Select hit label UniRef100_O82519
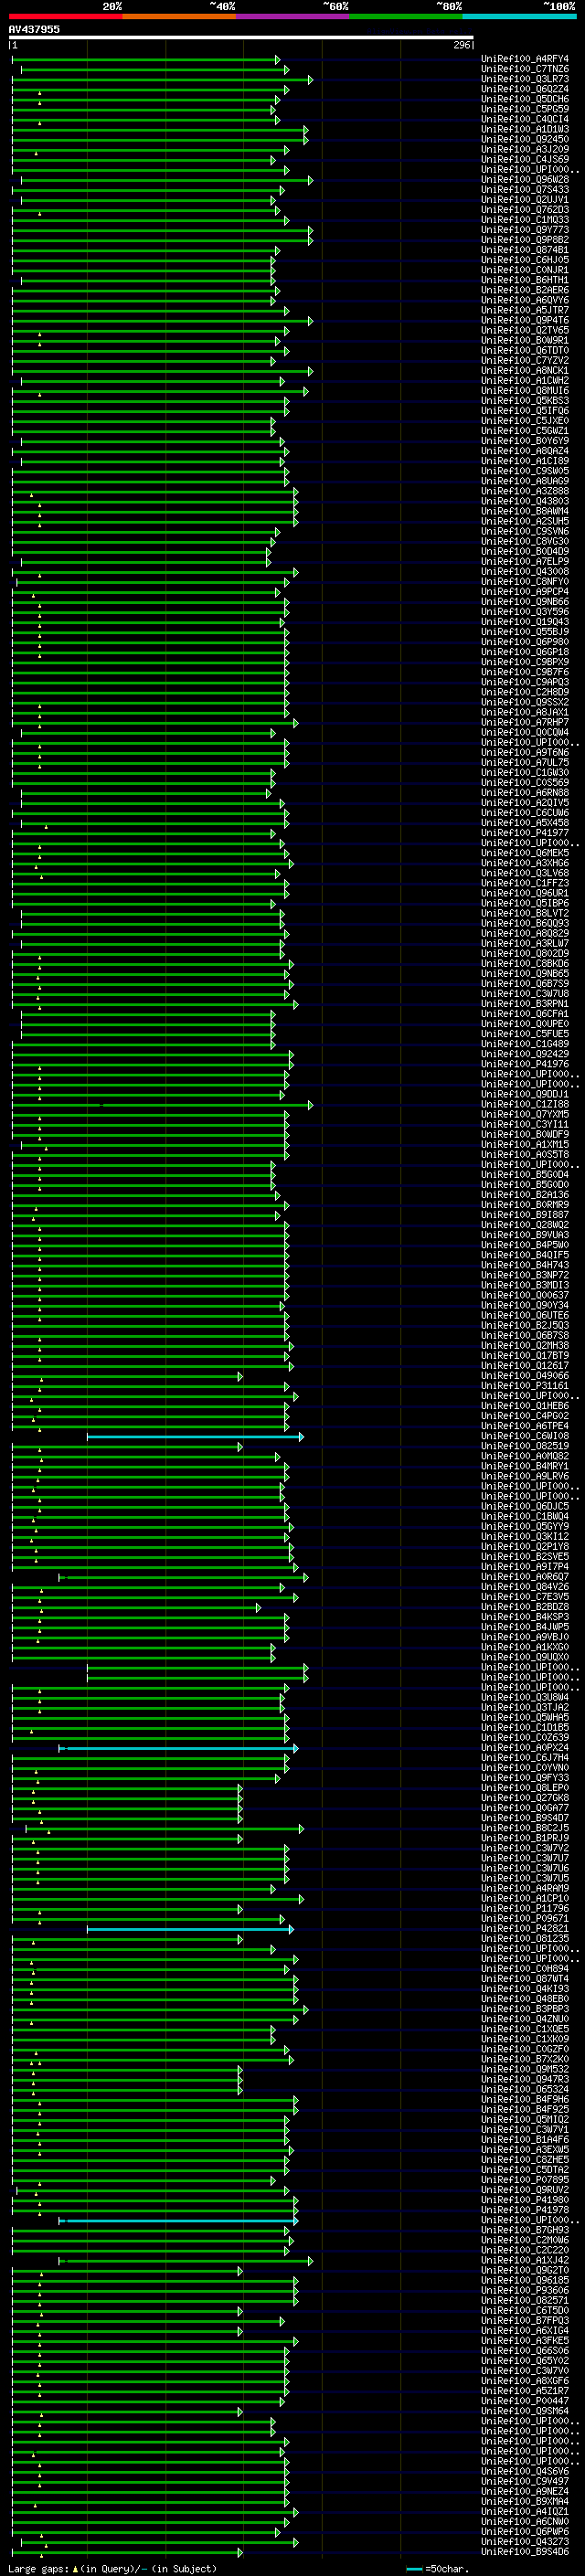The height and width of the screenshot is (2576, 585). pyautogui.click(x=525, y=1446)
